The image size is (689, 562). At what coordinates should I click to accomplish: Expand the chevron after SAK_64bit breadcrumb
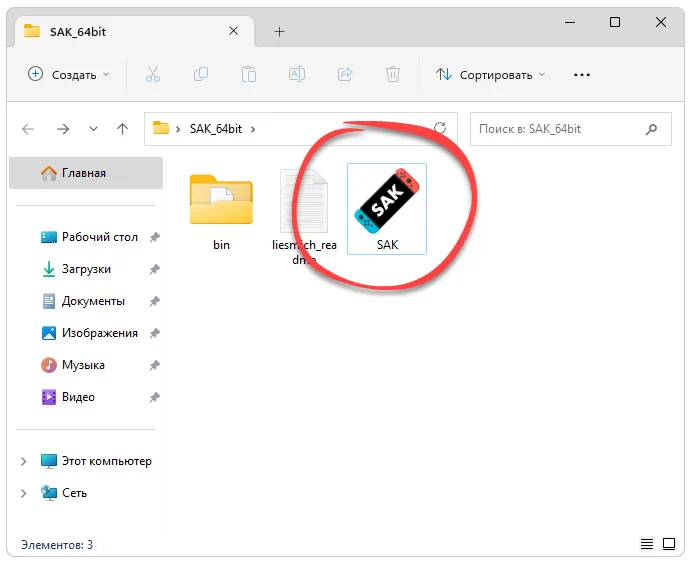(253, 129)
